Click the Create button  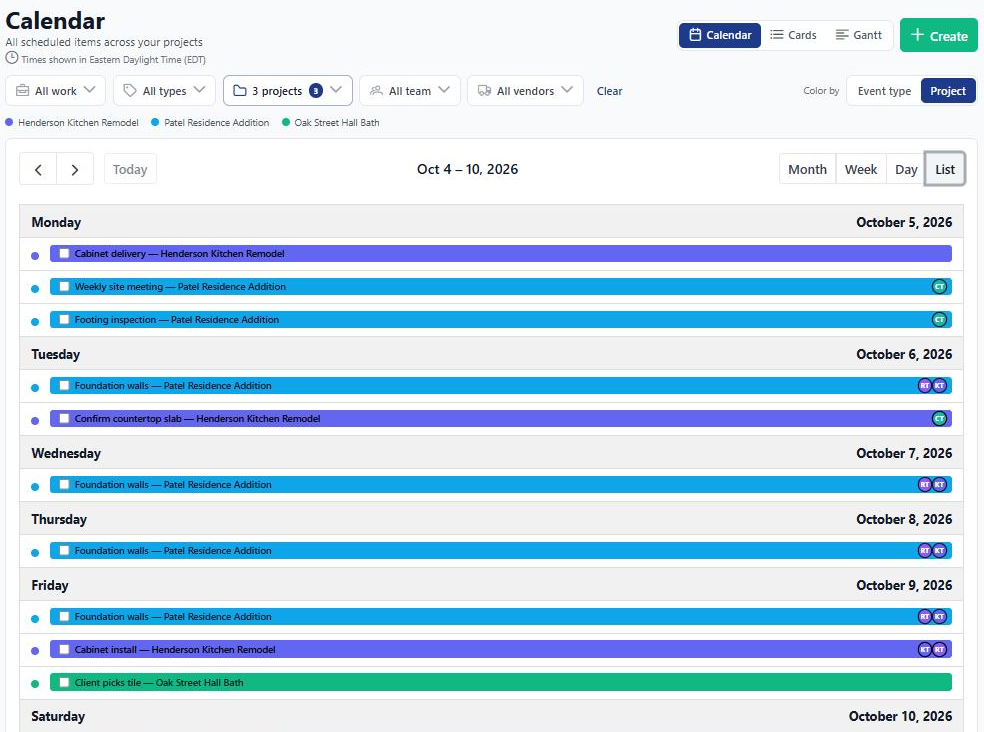tap(939, 35)
